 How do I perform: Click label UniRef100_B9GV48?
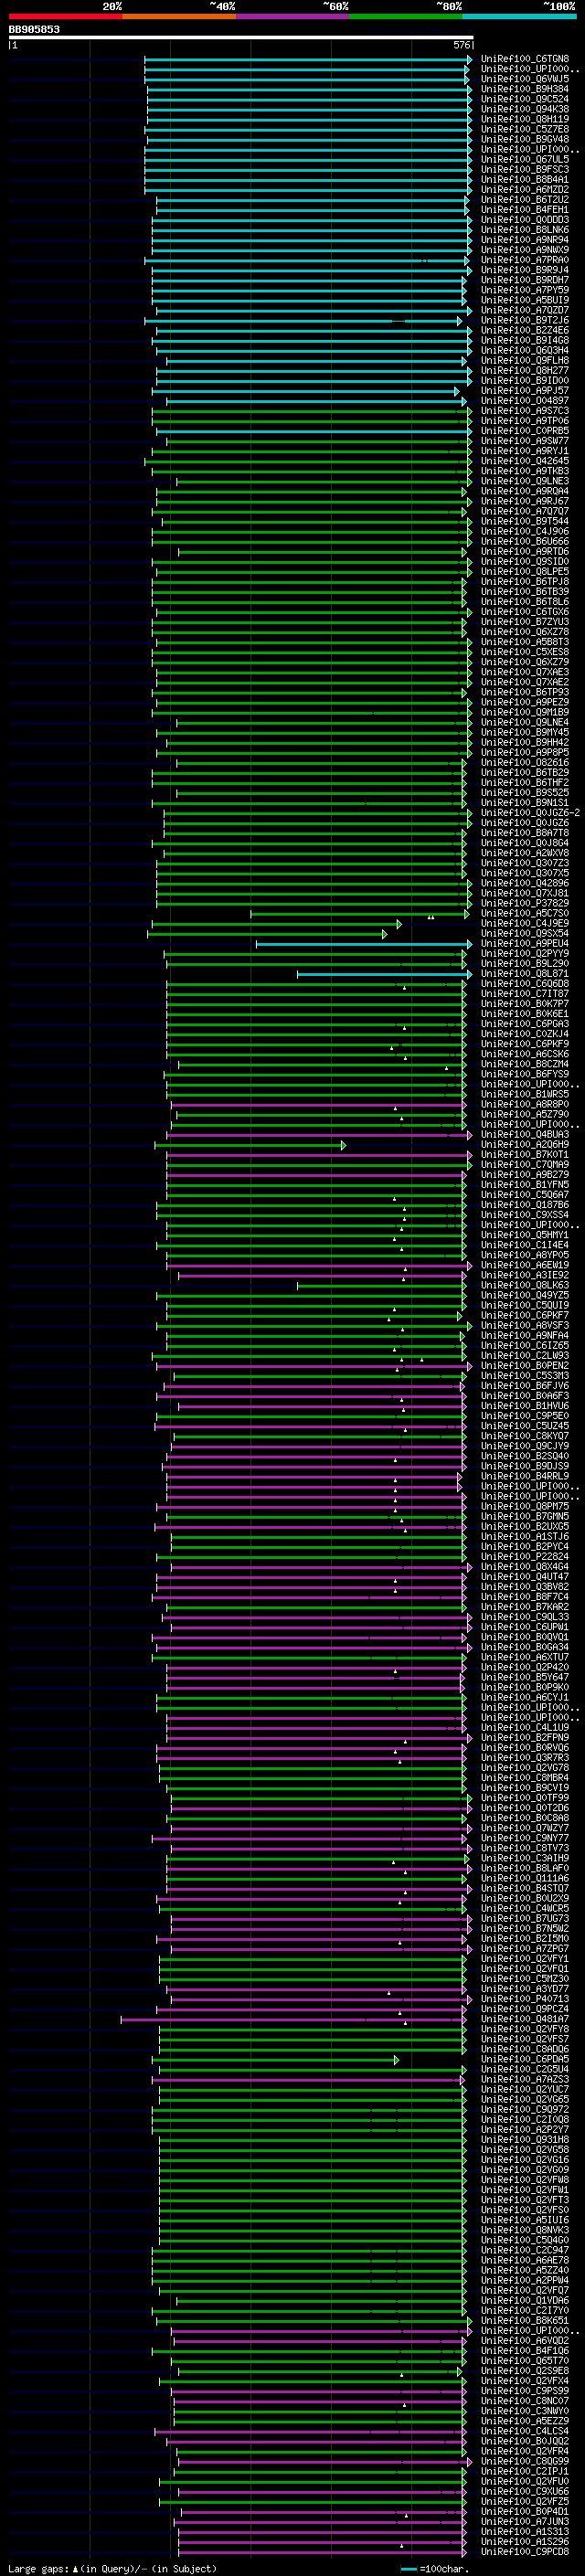pos(525,139)
